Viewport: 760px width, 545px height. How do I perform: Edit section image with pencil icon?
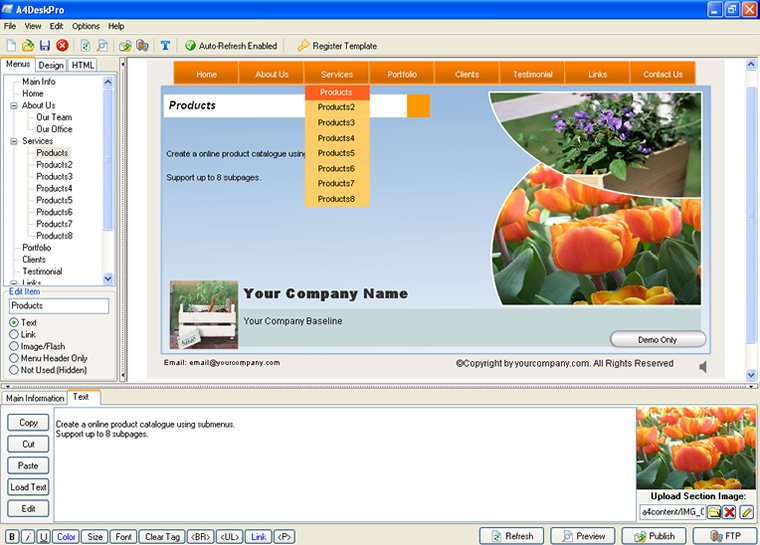coord(746,512)
